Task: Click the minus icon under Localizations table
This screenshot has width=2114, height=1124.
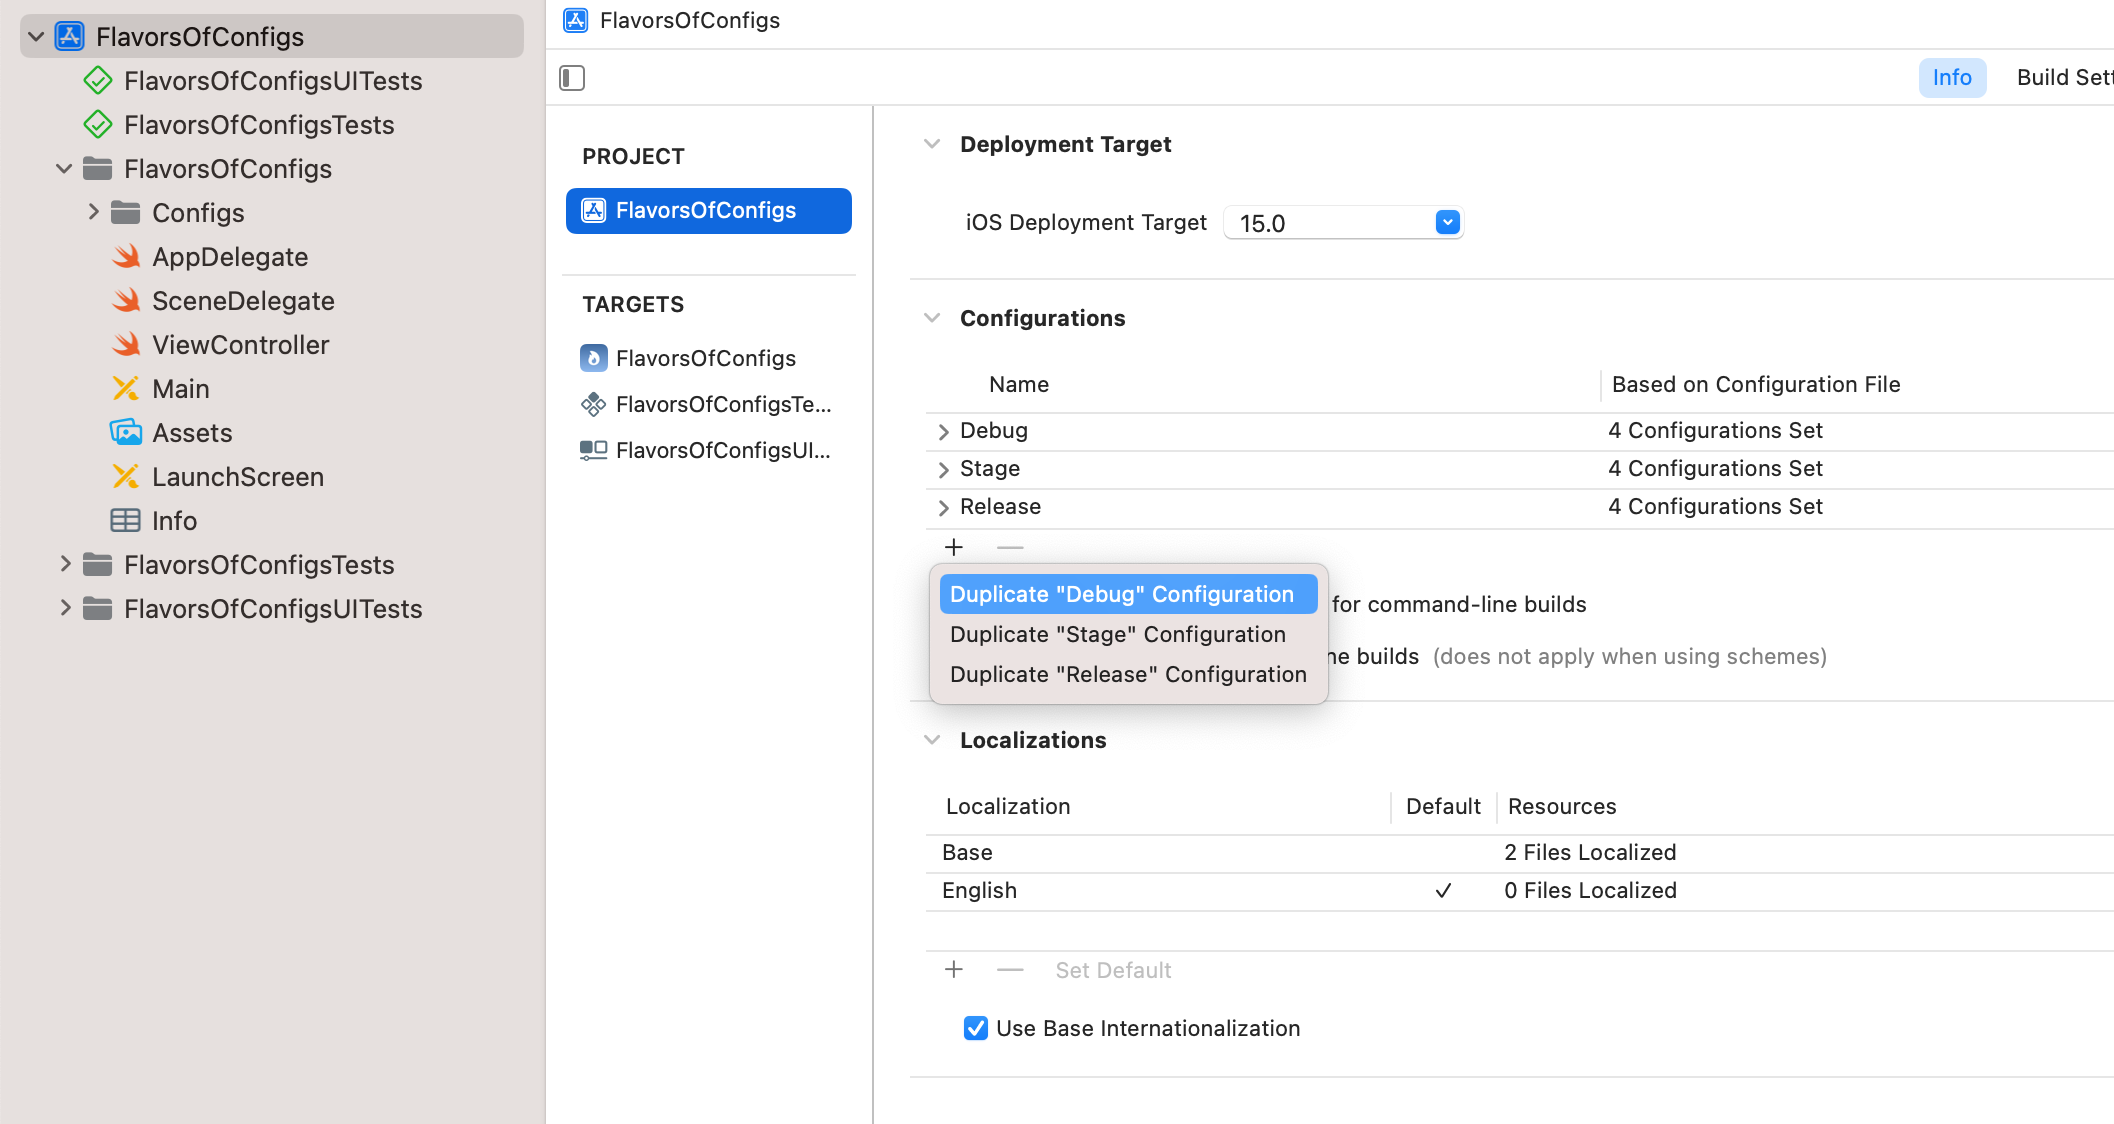Action: point(1010,970)
